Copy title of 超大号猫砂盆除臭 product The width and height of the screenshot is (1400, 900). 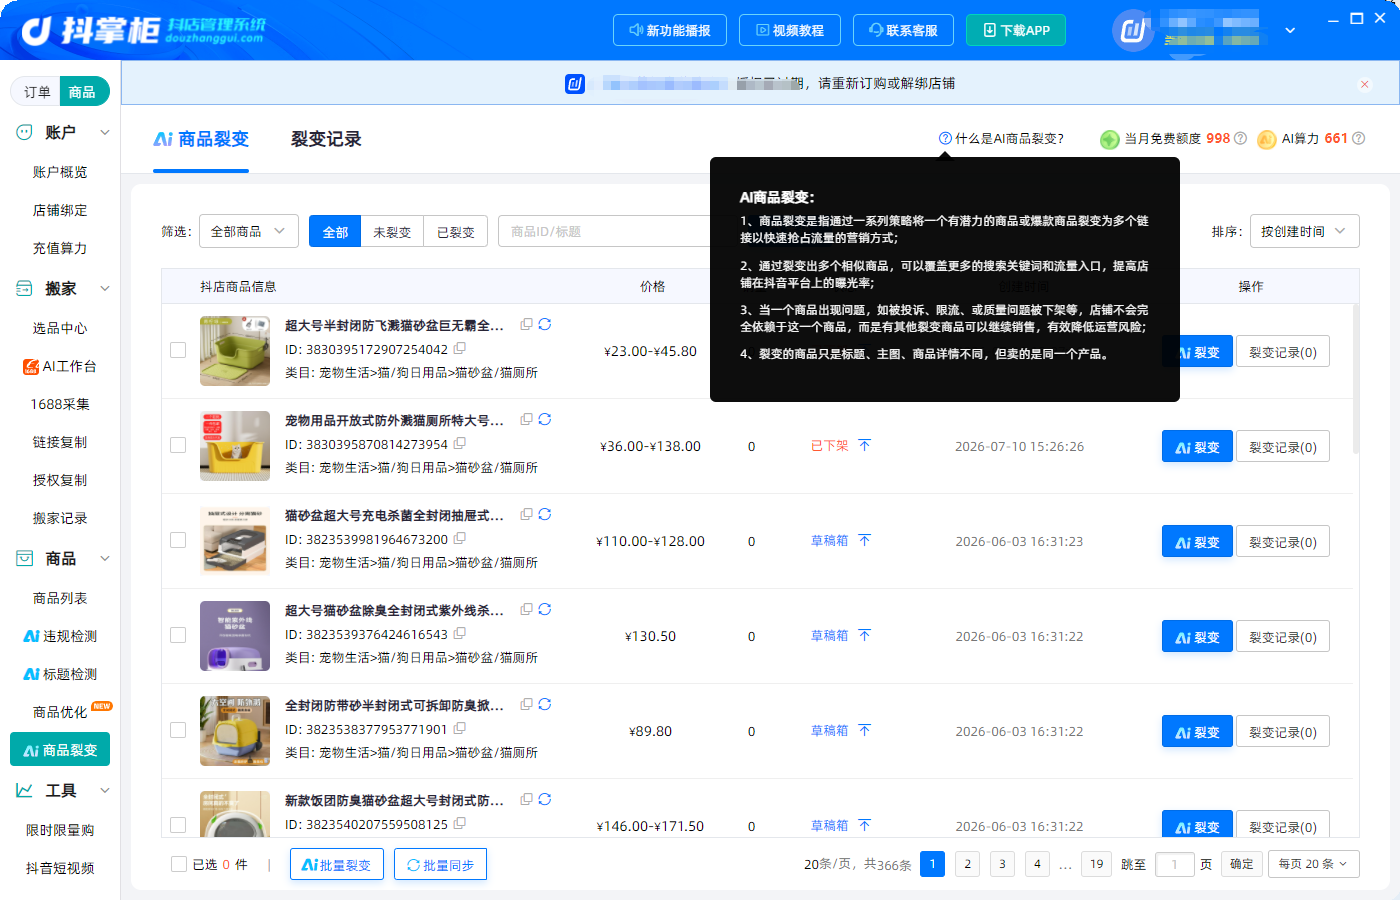coord(526,610)
